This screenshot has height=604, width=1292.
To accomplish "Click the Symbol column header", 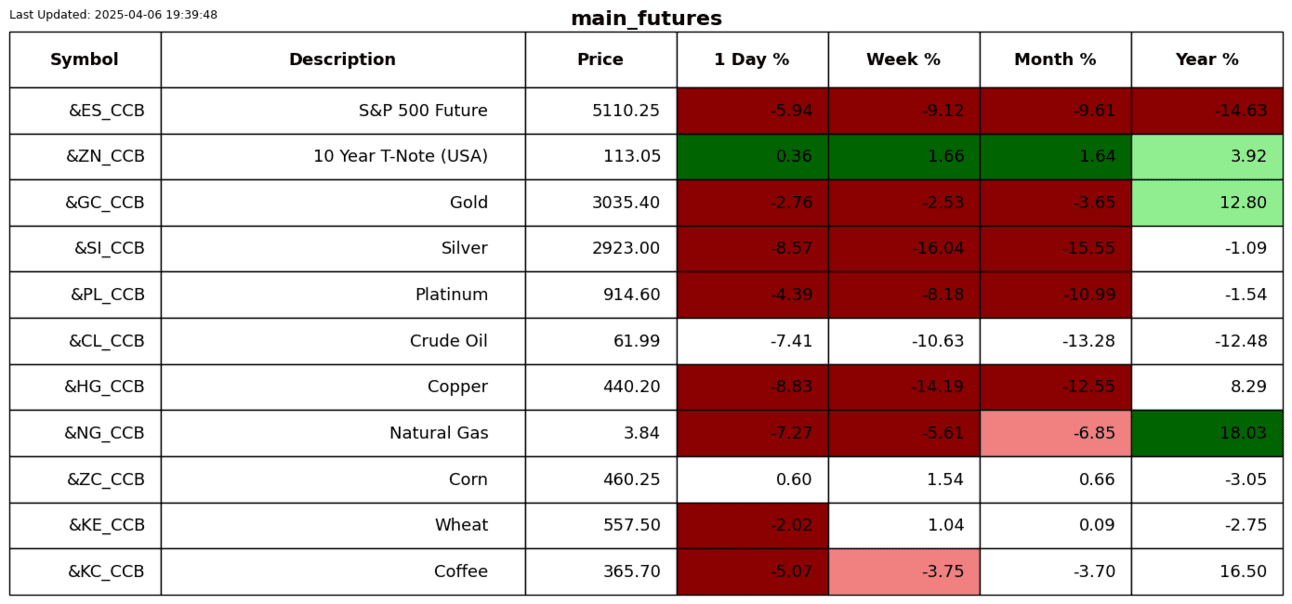I will (85, 60).
